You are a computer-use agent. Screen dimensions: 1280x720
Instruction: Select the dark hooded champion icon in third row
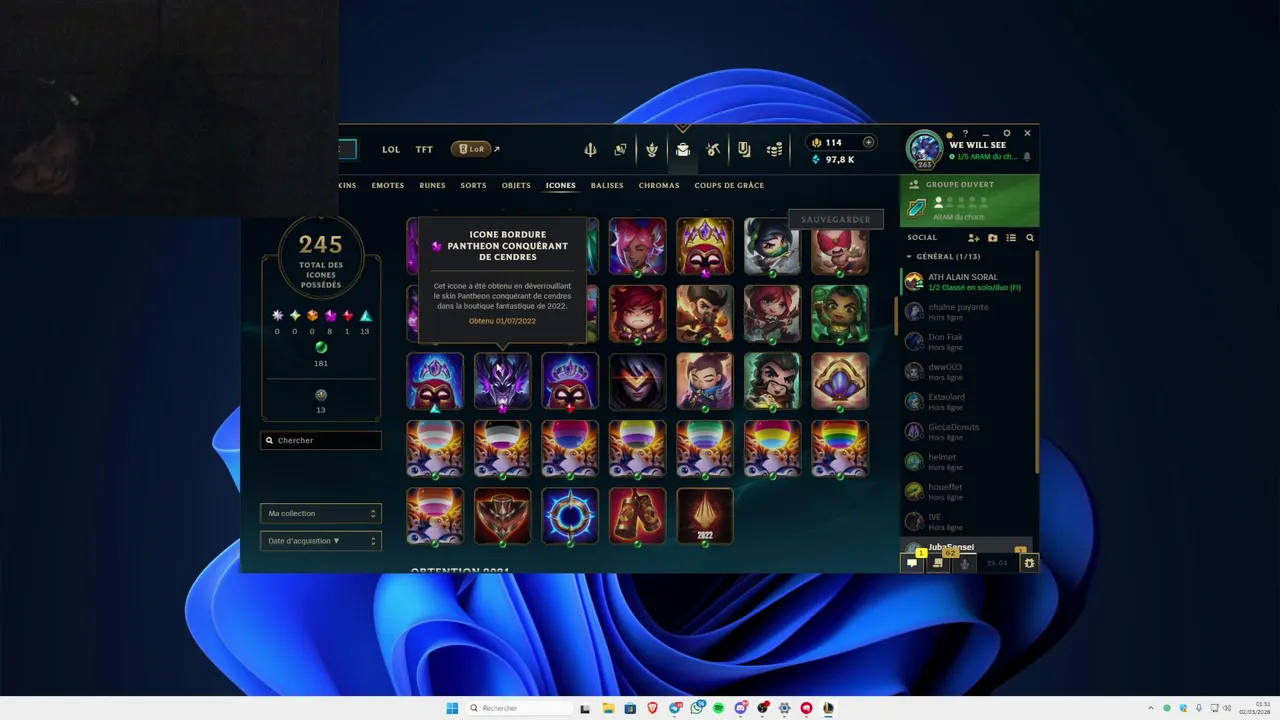click(x=637, y=381)
